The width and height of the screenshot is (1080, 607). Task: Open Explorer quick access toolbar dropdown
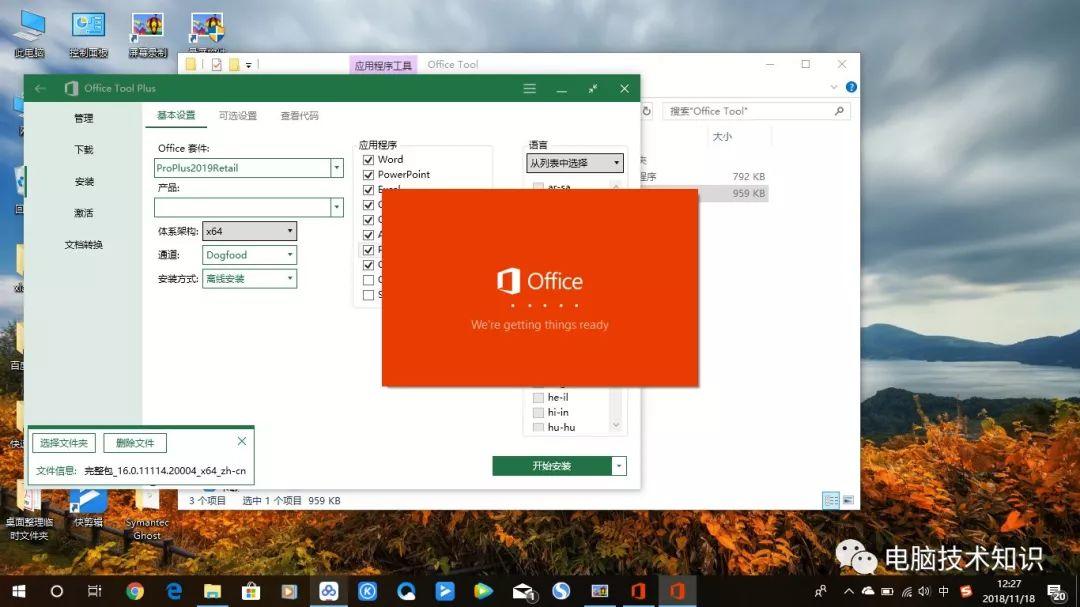(249, 65)
